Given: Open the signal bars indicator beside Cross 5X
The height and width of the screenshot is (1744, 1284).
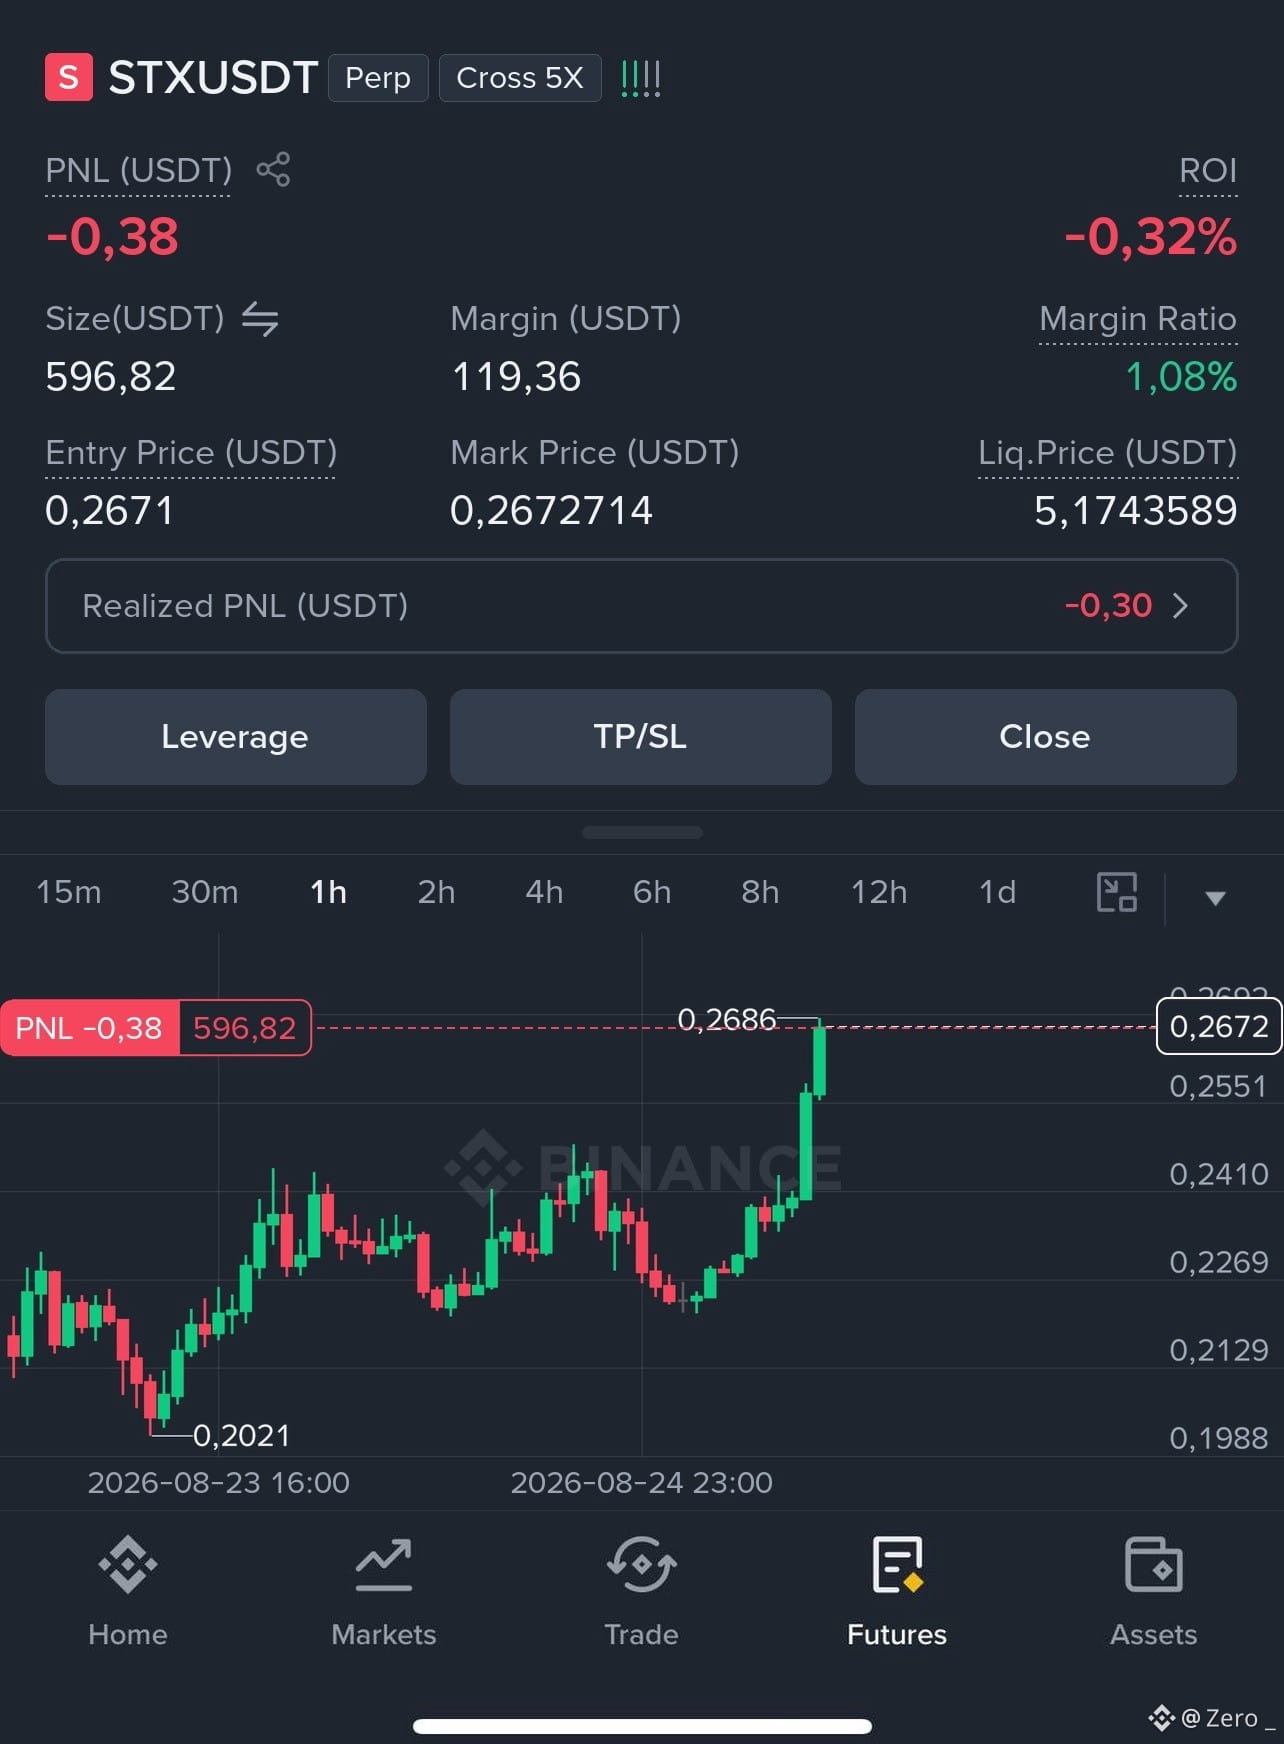Looking at the screenshot, I should pyautogui.click(x=641, y=78).
